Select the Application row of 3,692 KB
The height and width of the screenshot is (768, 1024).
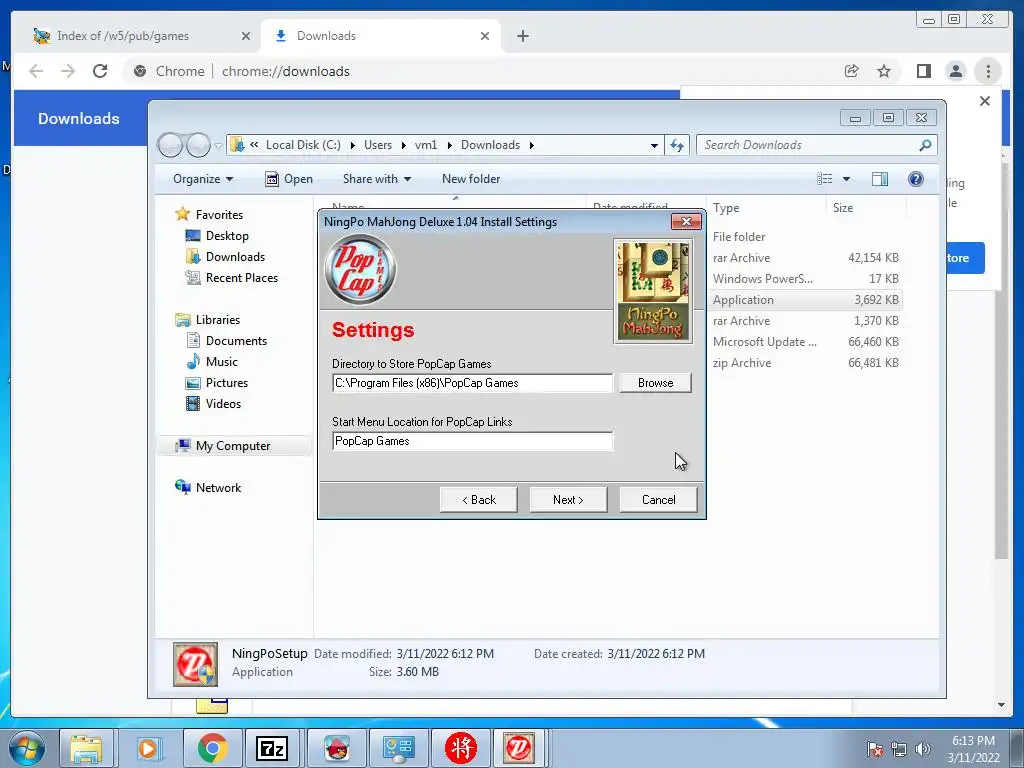pos(805,300)
